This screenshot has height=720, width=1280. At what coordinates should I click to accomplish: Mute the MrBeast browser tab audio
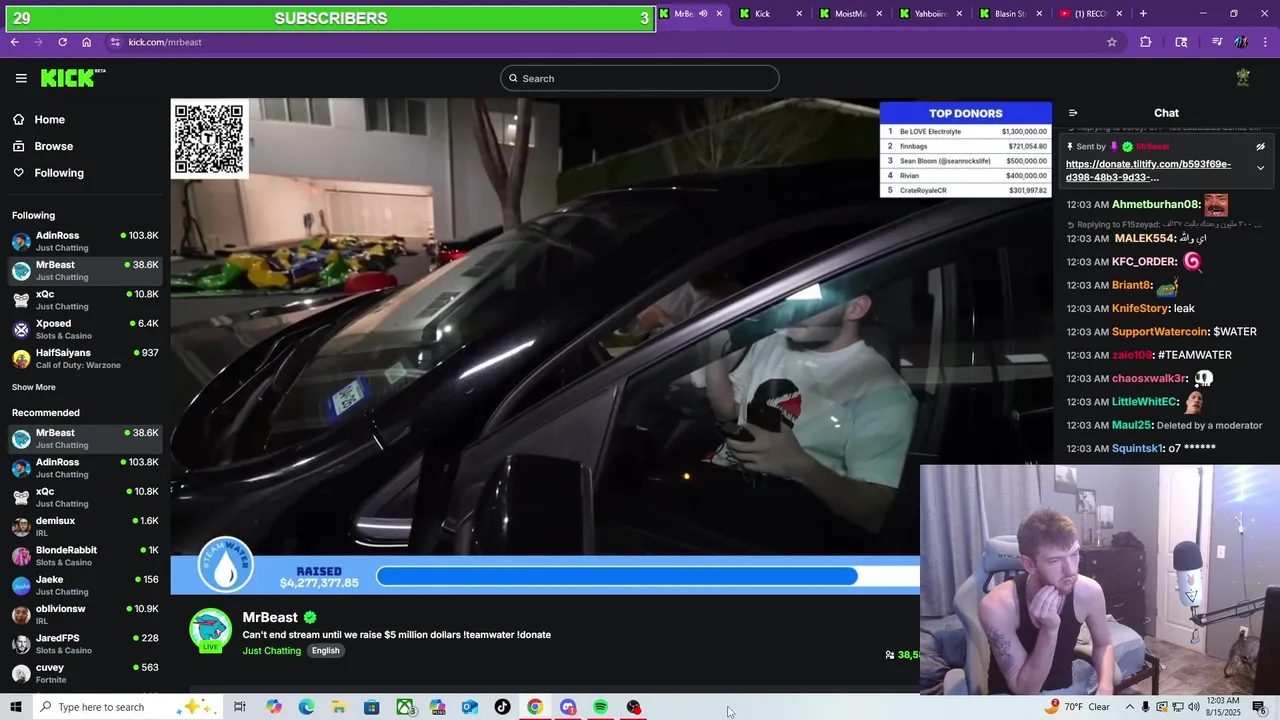703,14
